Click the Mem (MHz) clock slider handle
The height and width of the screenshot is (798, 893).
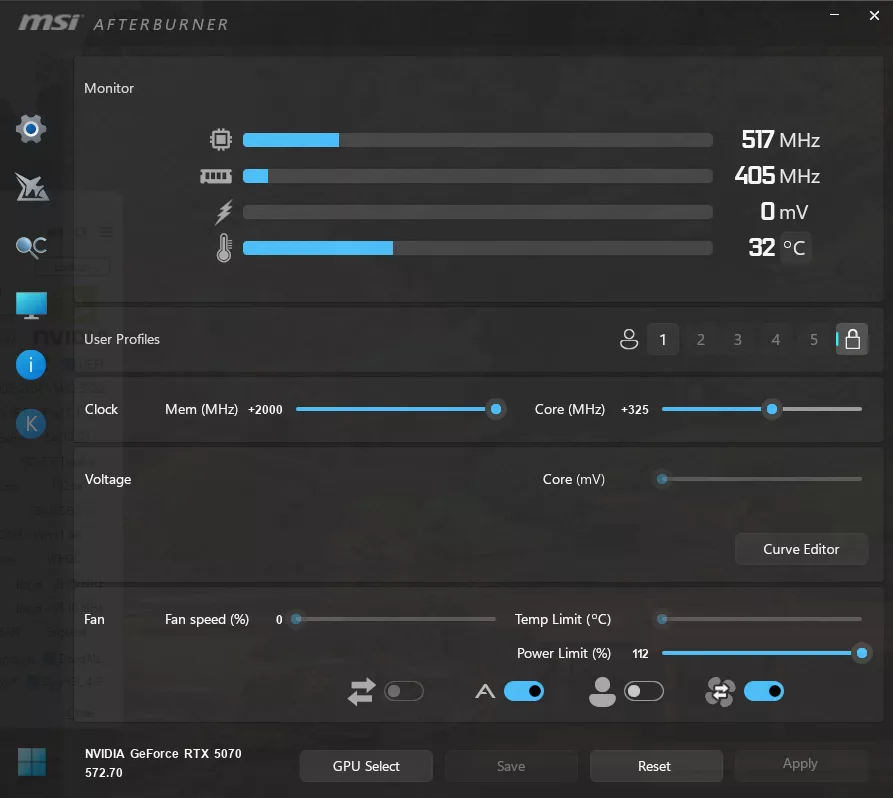pos(496,409)
